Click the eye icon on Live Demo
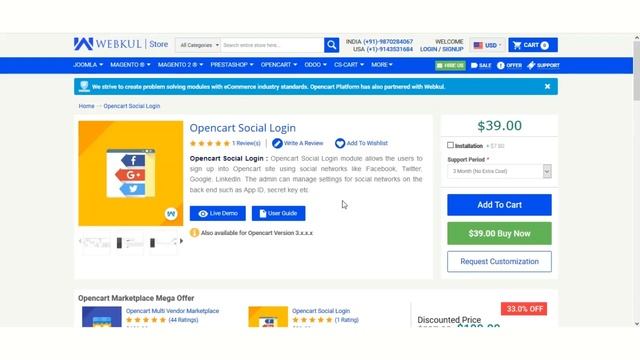 pyautogui.click(x=203, y=213)
